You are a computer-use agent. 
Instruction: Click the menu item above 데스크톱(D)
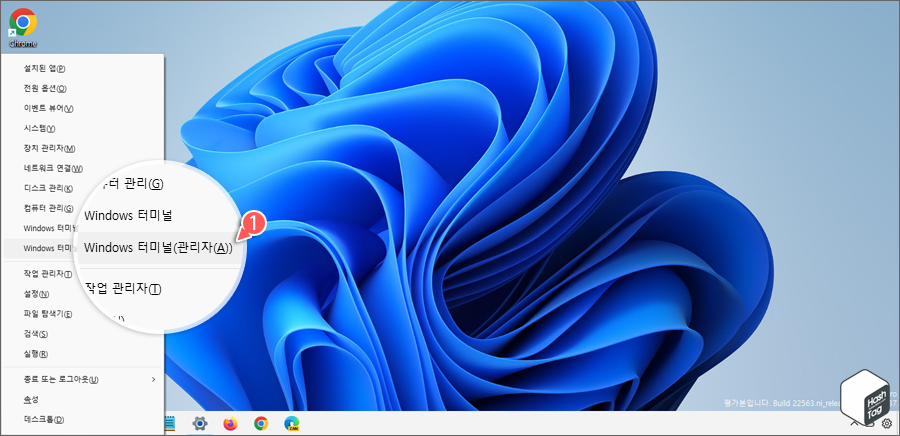[83, 399]
